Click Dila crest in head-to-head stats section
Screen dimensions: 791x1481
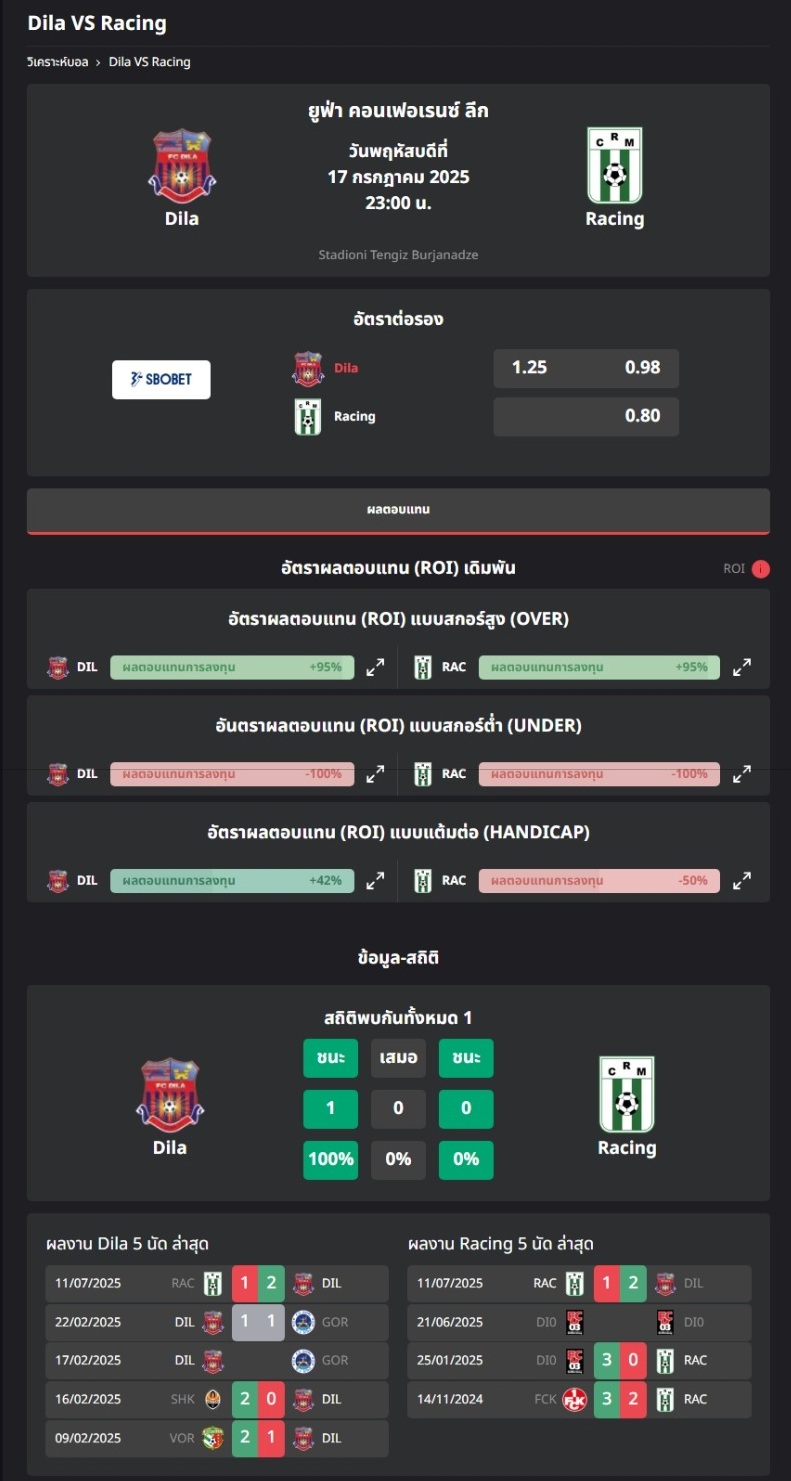click(x=169, y=1094)
